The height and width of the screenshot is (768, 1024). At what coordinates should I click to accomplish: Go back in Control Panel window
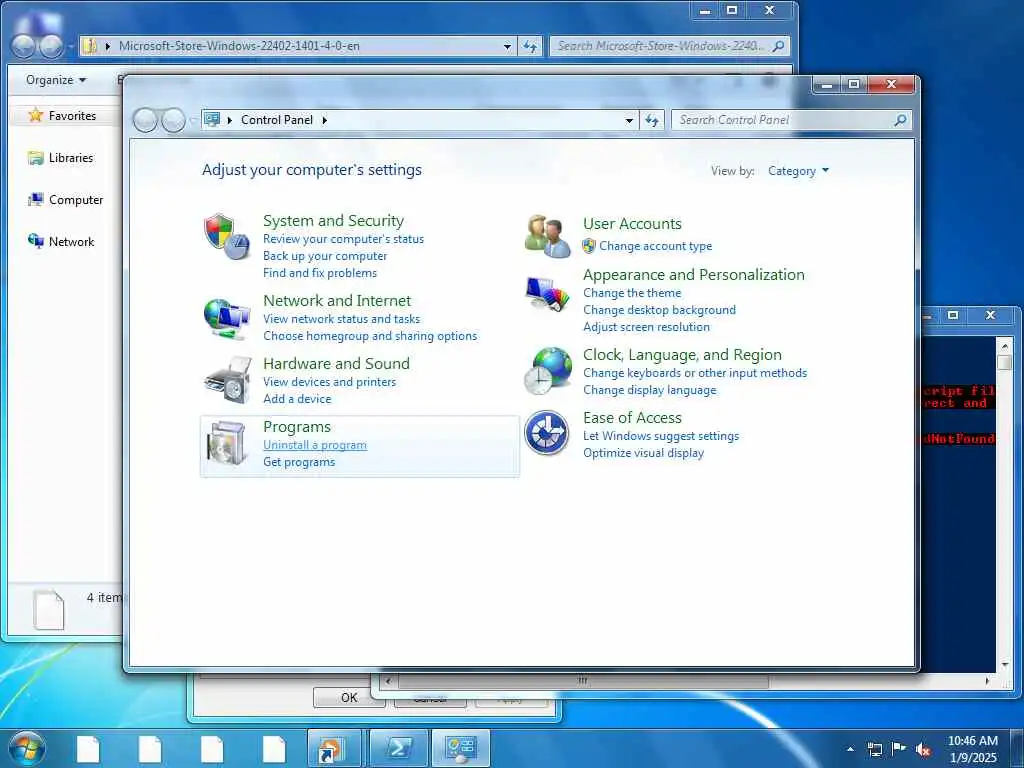(x=145, y=120)
